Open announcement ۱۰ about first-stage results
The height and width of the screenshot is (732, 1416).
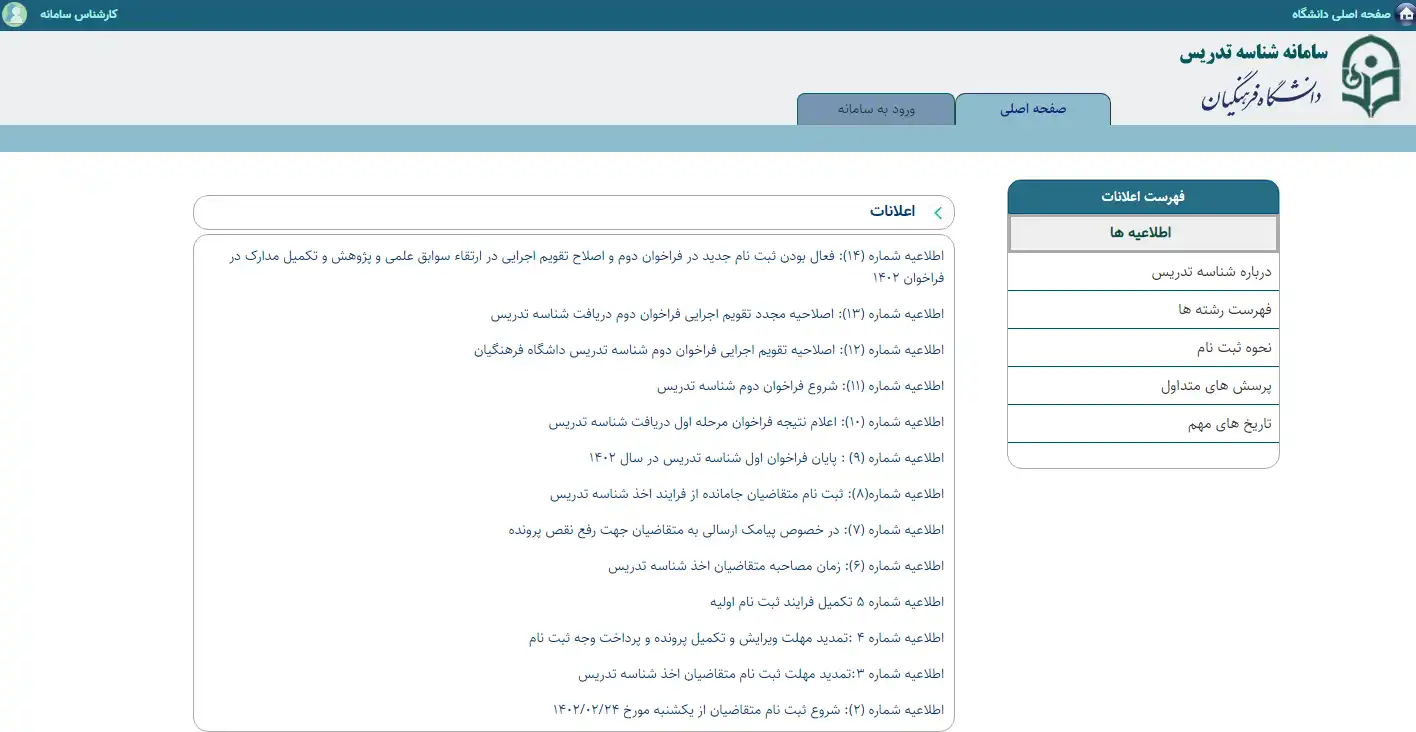[x=746, y=422]
